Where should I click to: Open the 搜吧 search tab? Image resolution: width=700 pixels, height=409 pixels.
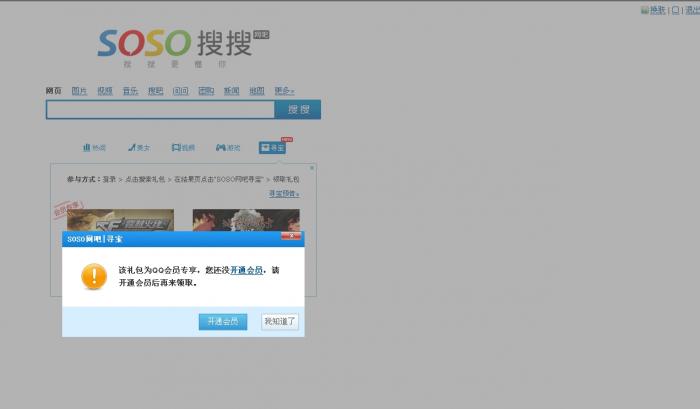click(155, 91)
